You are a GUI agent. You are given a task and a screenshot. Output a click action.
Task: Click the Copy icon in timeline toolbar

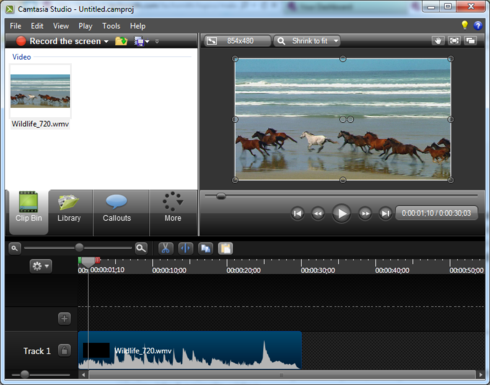click(206, 248)
